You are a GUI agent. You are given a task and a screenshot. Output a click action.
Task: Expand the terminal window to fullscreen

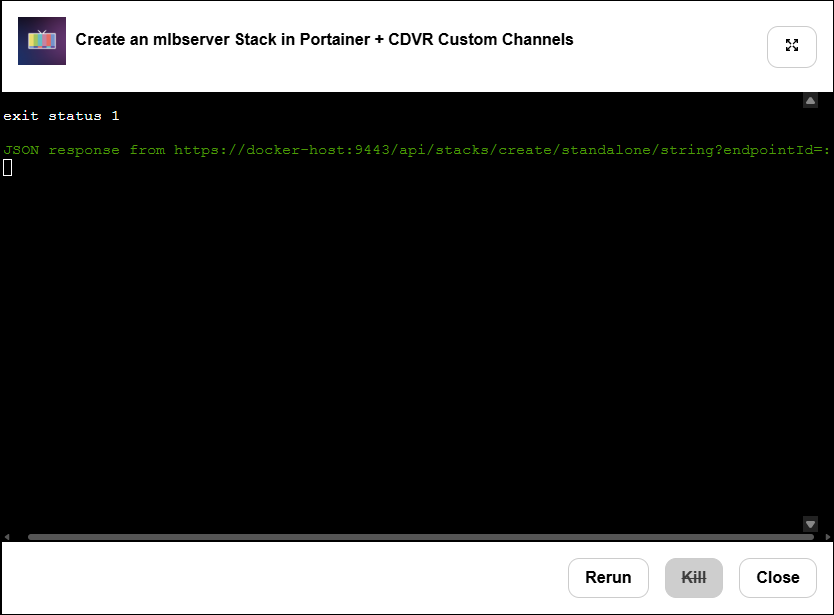tap(791, 46)
